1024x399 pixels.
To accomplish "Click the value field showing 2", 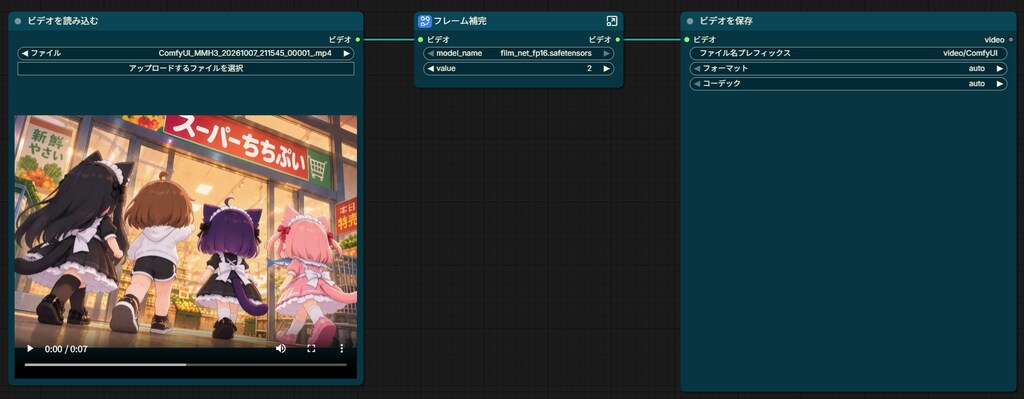I will (519, 69).
